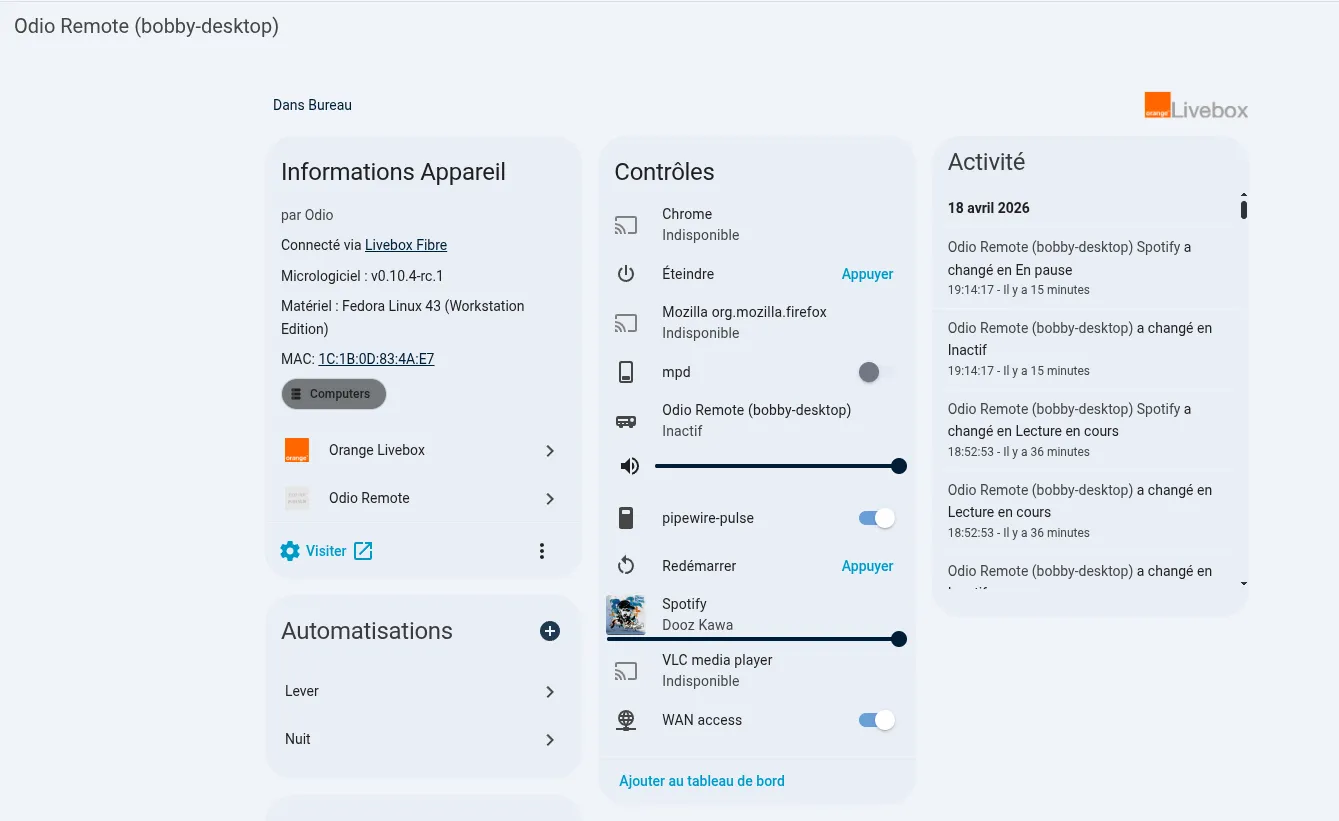Click the MAC address link
This screenshot has width=1339, height=821.
coord(376,359)
